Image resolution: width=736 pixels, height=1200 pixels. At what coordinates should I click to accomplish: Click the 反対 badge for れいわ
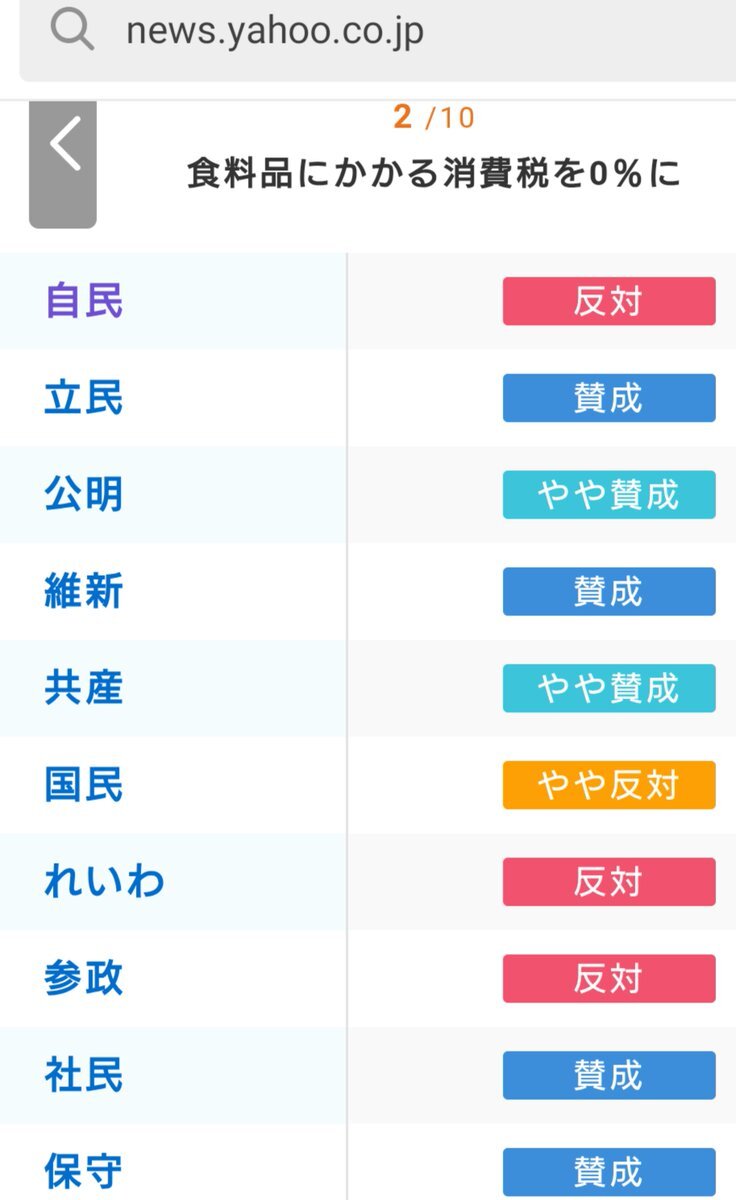click(609, 882)
